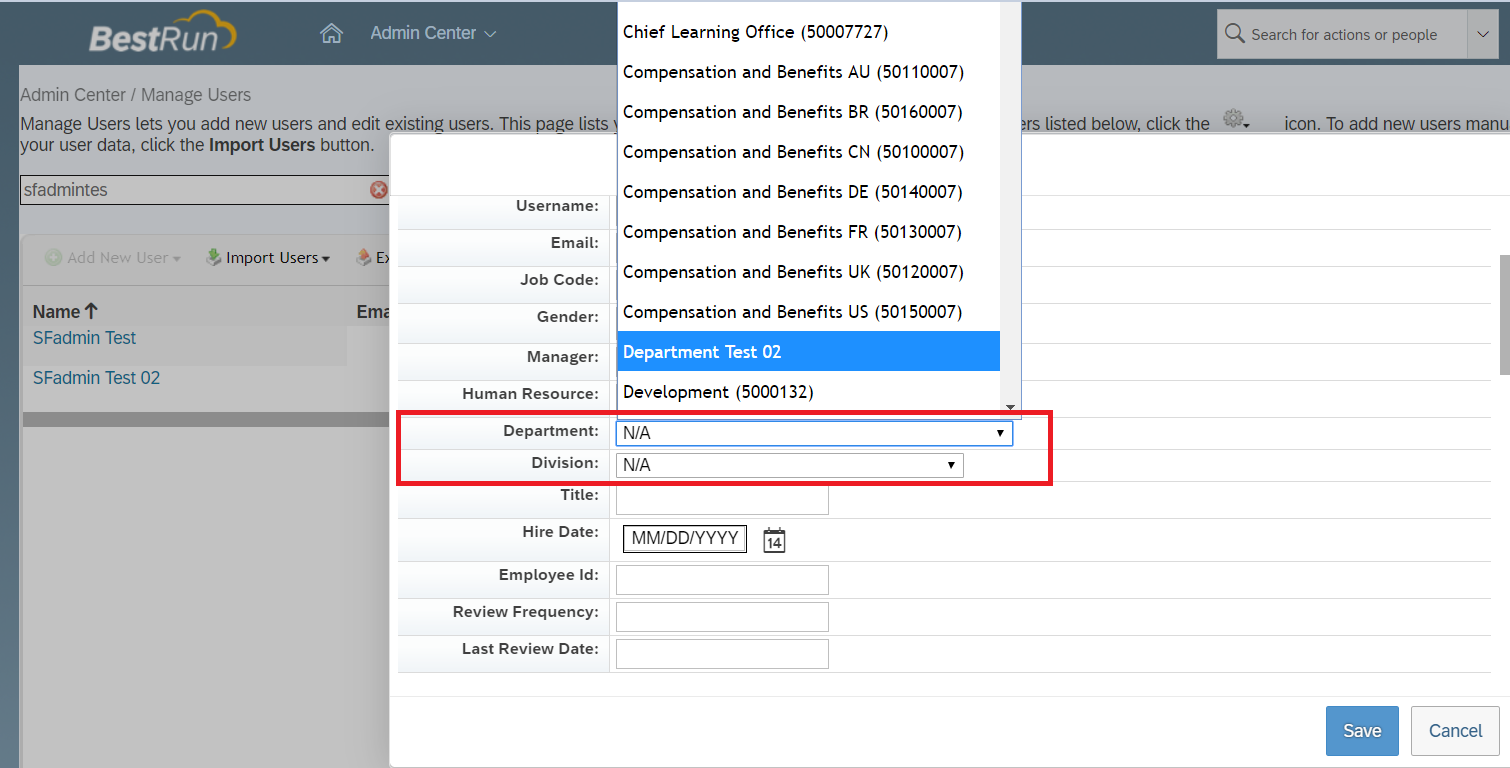This screenshot has height=768, width=1510.
Task: Expand the search scope dropdown arrow
Action: tap(1482, 34)
